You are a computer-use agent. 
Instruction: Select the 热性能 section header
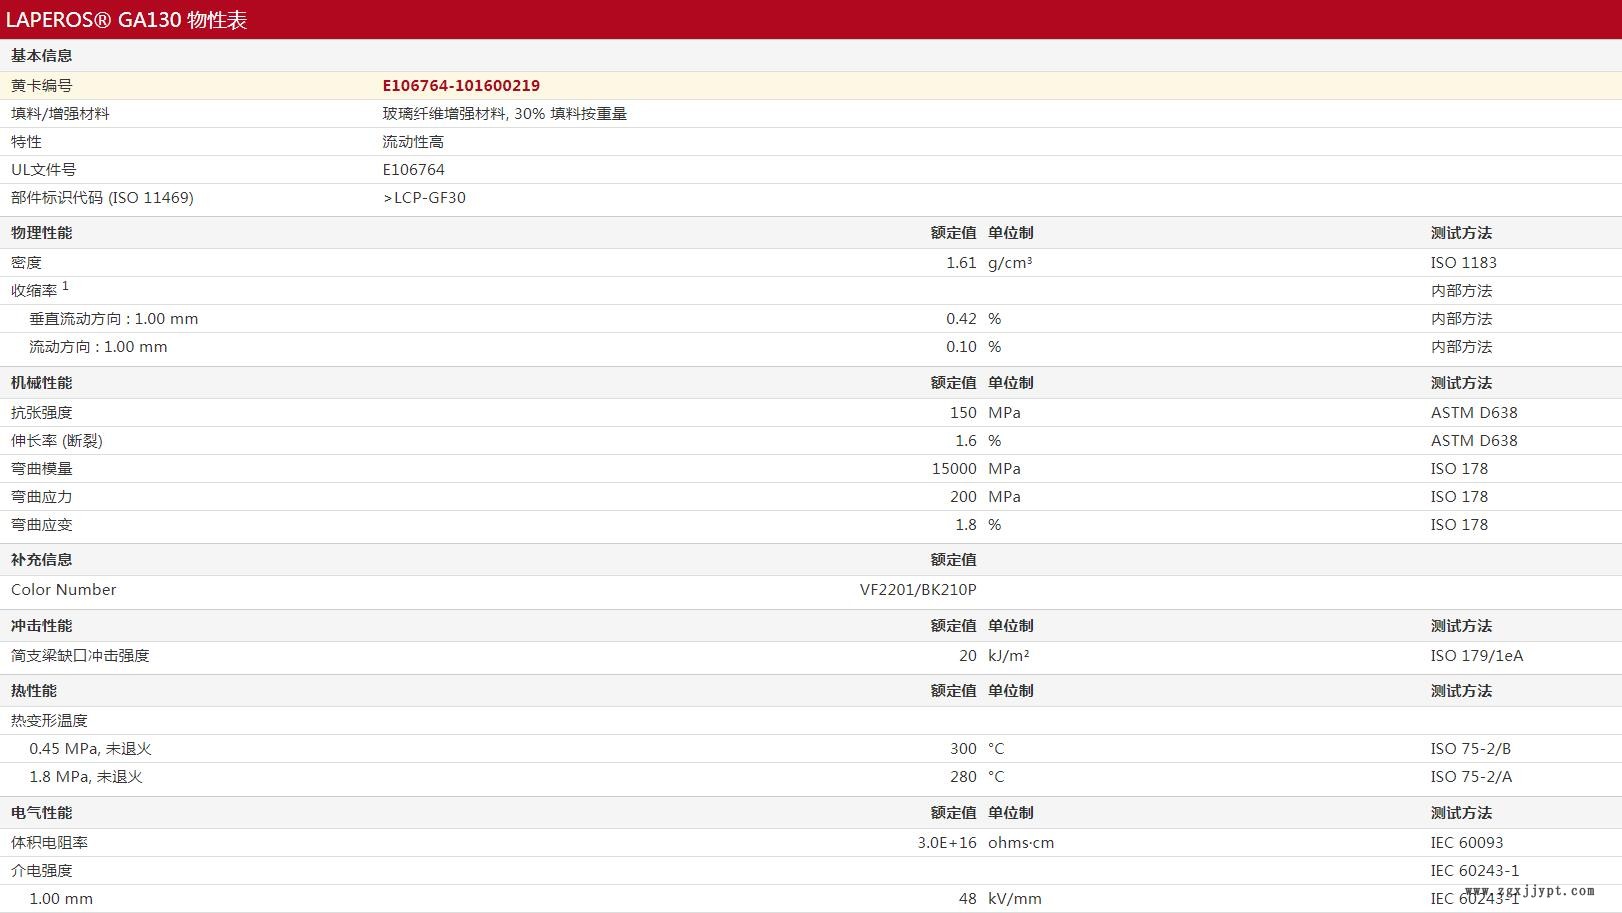tap(33, 691)
